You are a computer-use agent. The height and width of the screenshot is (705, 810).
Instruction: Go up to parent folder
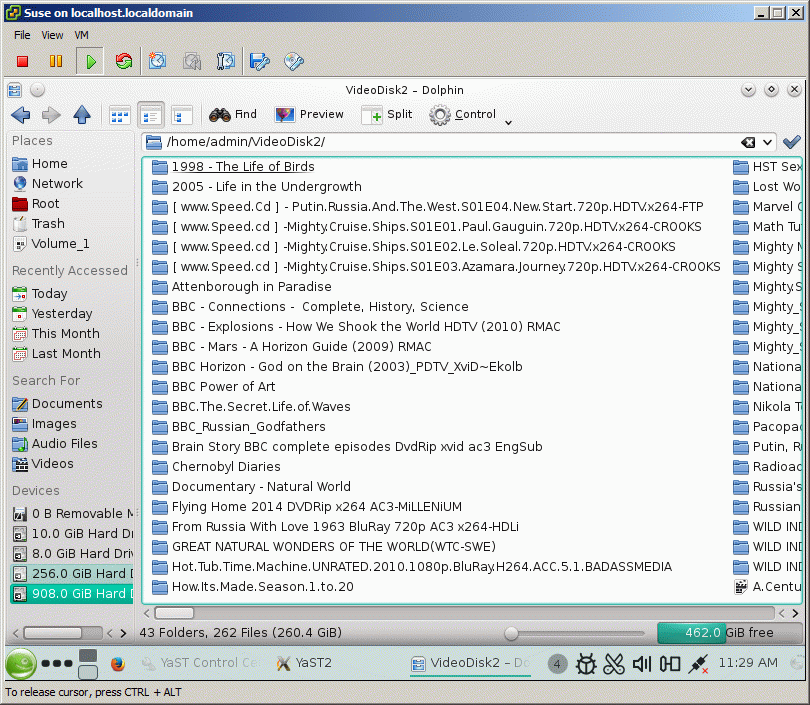click(x=82, y=114)
